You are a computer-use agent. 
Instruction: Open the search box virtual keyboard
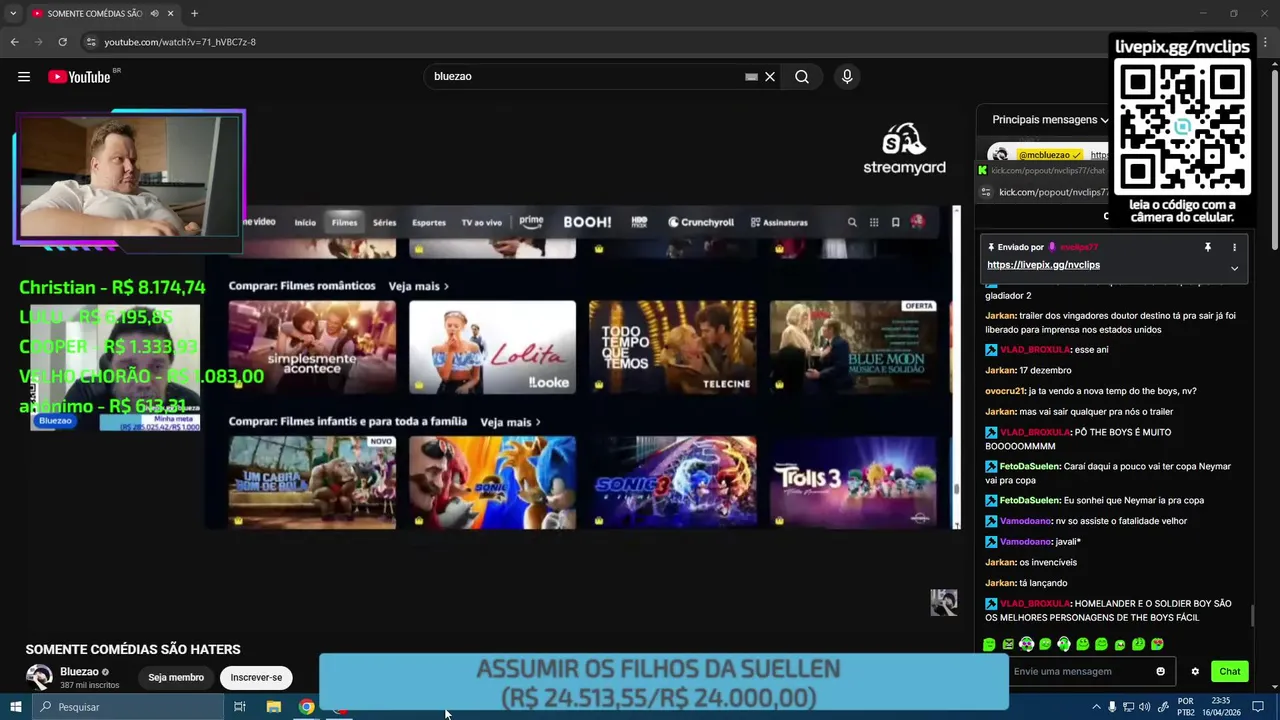click(751, 77)
